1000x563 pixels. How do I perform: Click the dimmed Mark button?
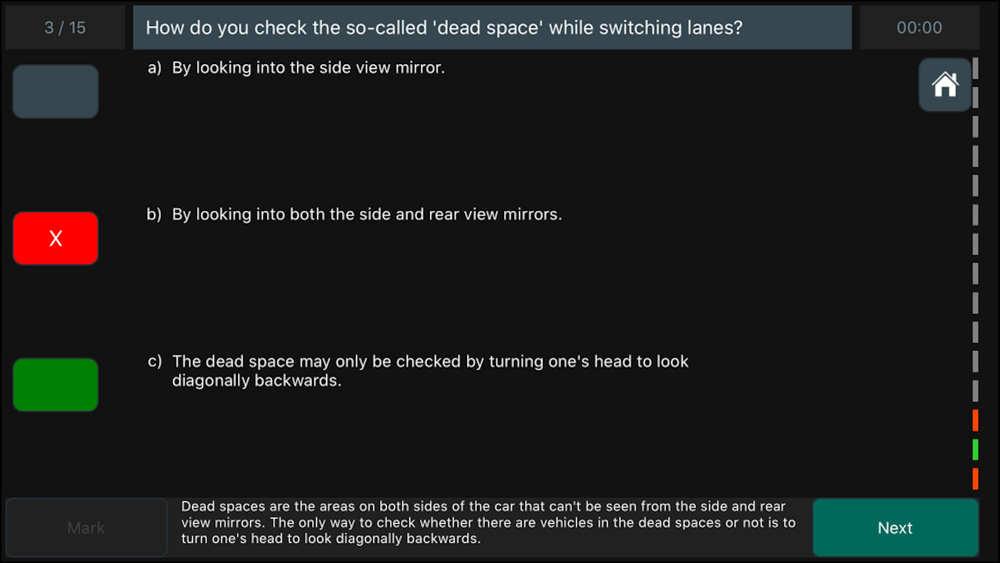[86, 528]
